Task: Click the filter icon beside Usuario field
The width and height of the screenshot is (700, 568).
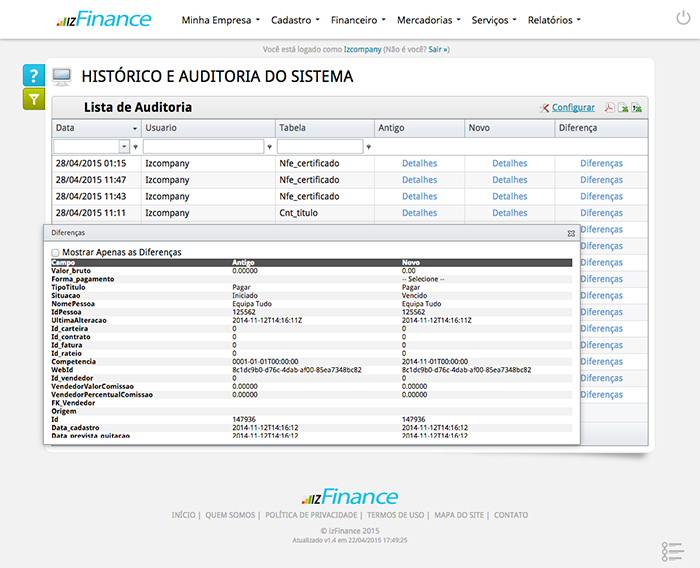Action: pos(270,147)
